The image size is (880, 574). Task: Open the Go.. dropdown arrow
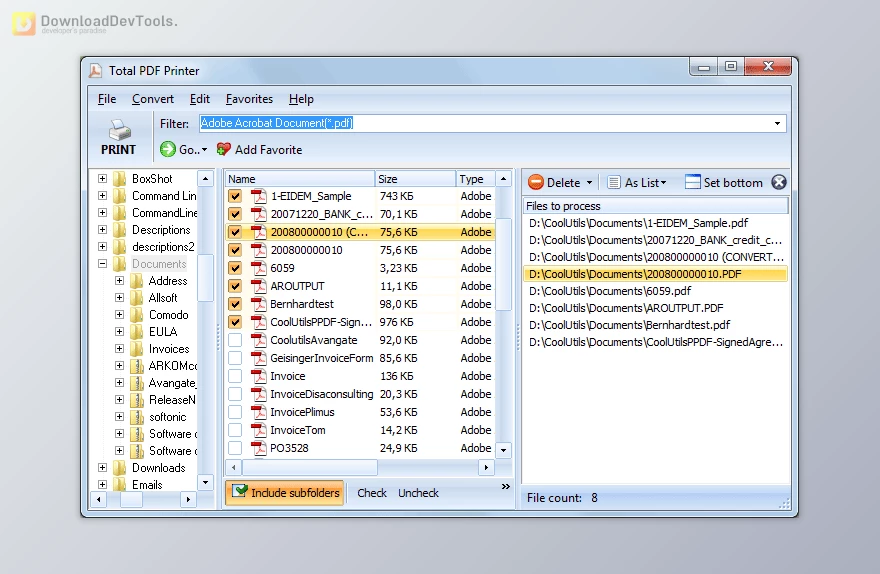click(204, 150)
